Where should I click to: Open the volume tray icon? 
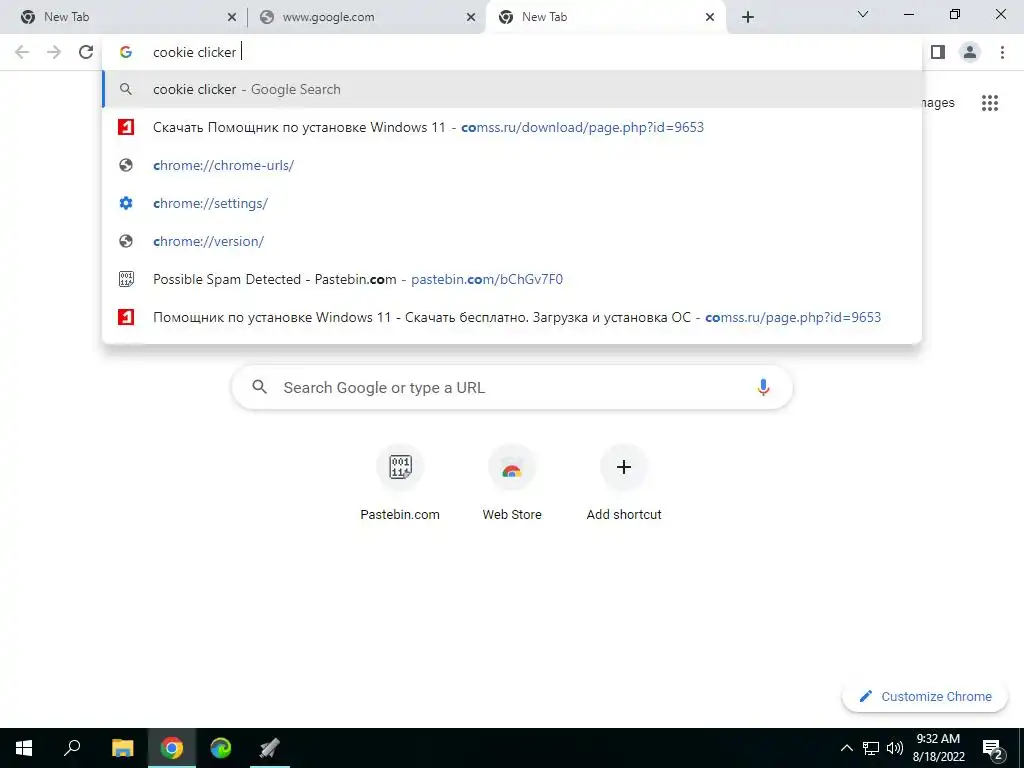(895, 748)
